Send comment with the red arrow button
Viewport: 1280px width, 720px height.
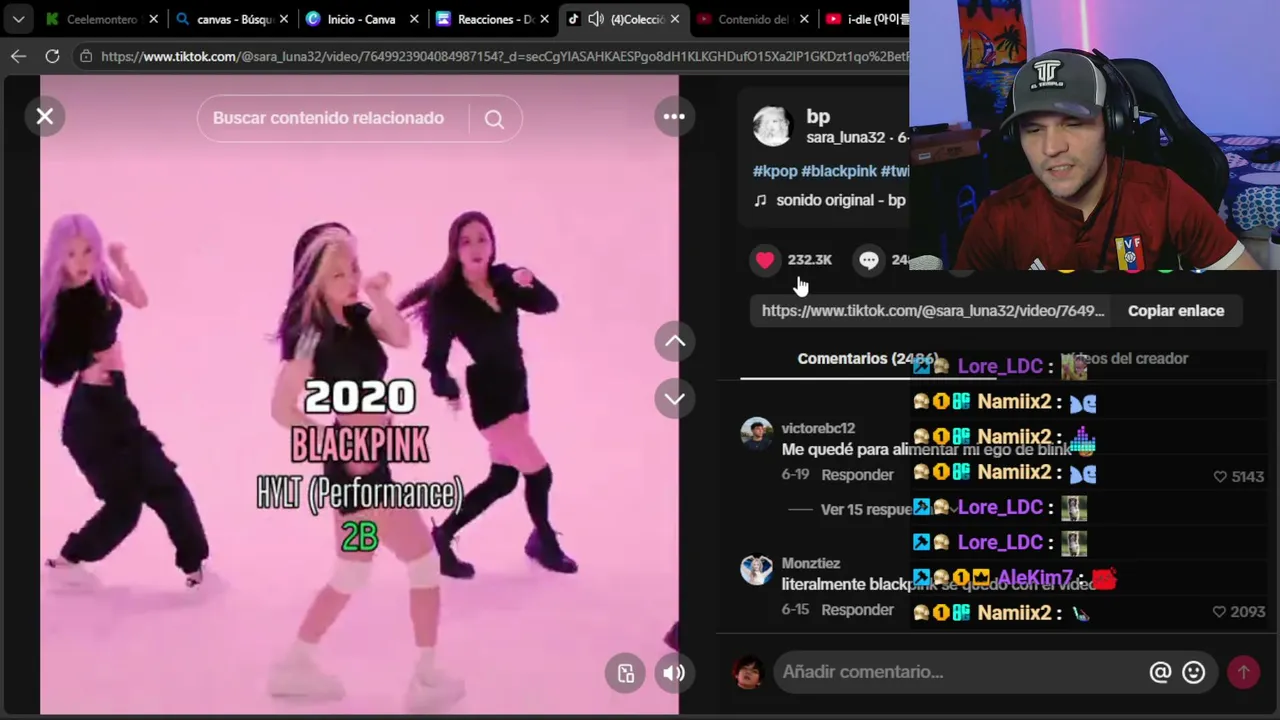[x=1244, y=672]
